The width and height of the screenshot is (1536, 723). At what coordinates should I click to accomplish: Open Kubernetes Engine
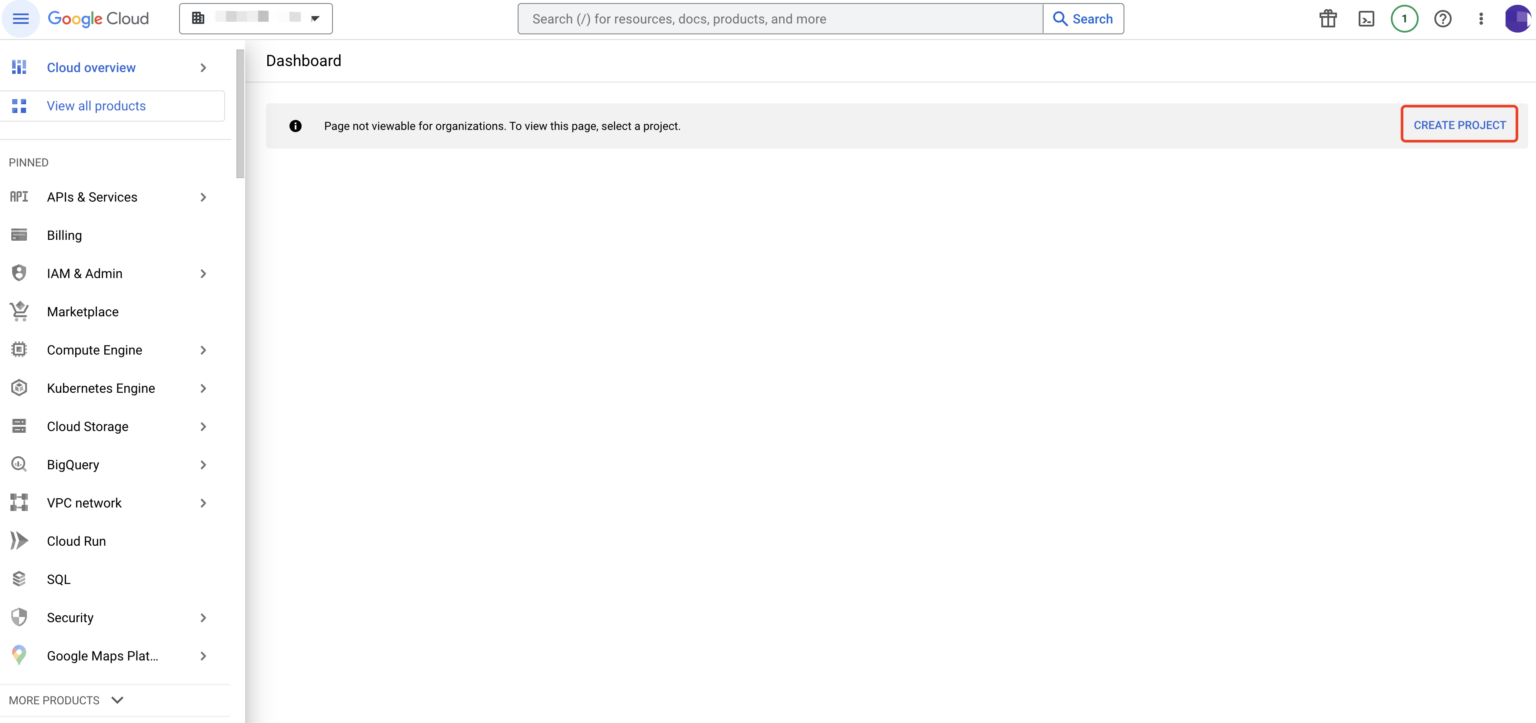click(101, 388)
